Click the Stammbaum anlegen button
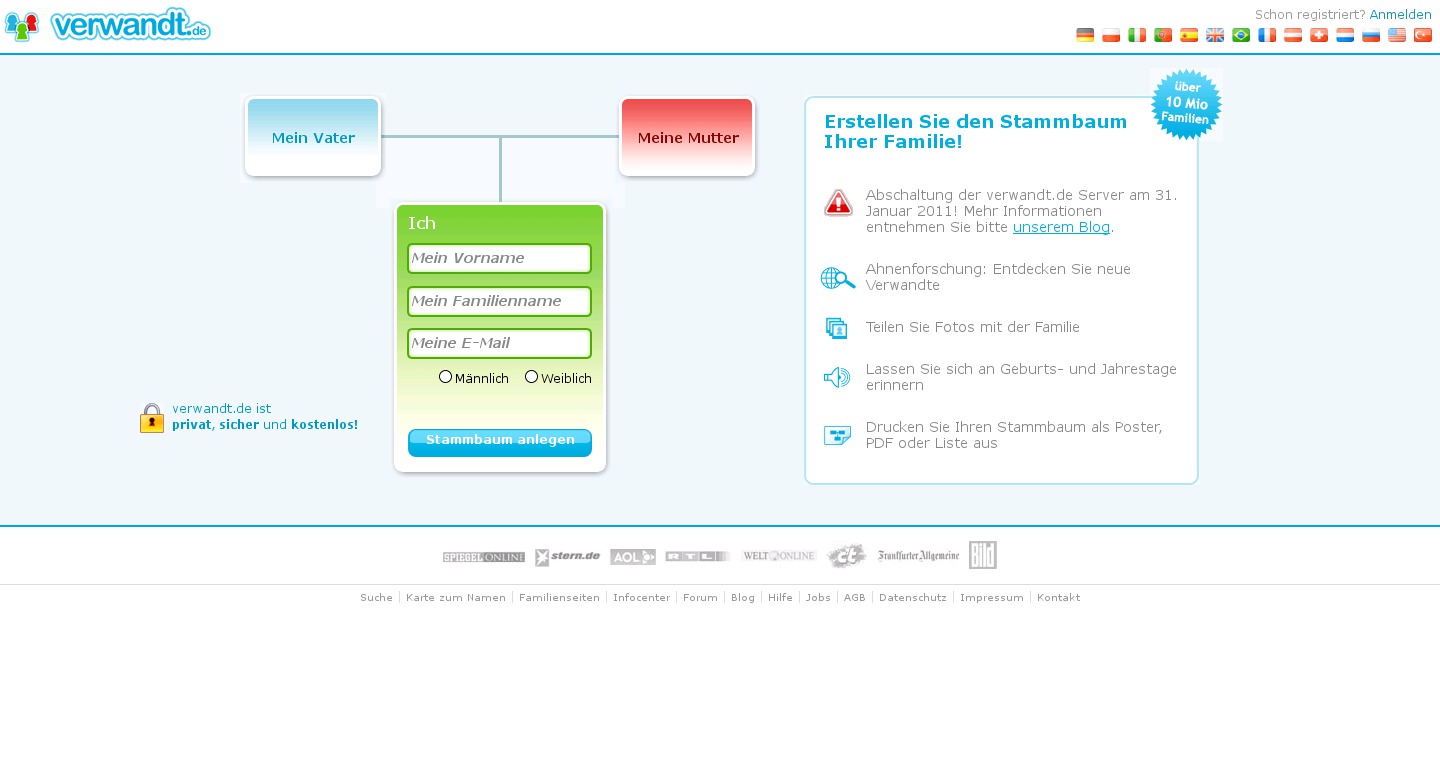Image resolution: width=1440 pixels, height=783 pixels. pos(500,442)
